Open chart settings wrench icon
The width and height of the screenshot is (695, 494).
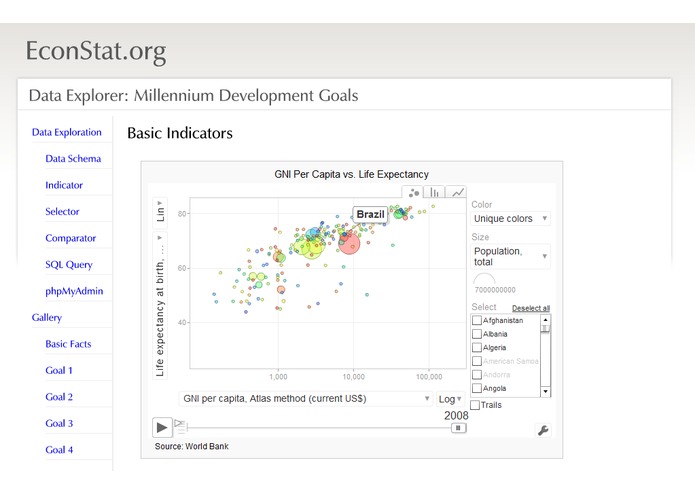coord(543,430)
